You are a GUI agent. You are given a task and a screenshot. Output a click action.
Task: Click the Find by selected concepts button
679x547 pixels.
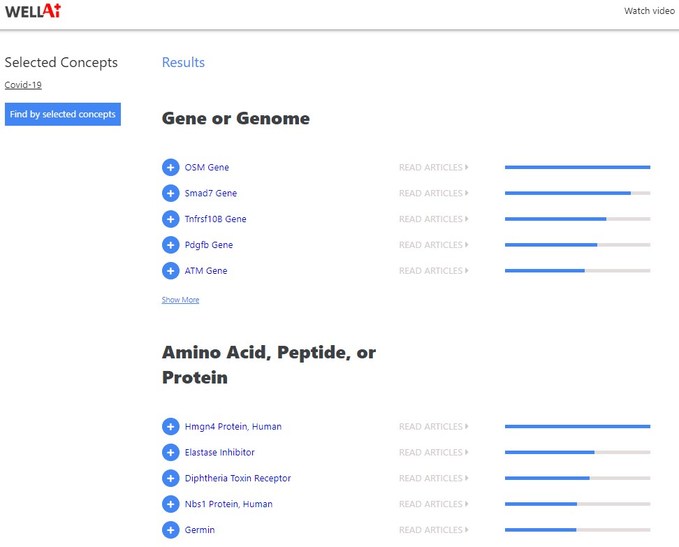(x=63, y=114)
